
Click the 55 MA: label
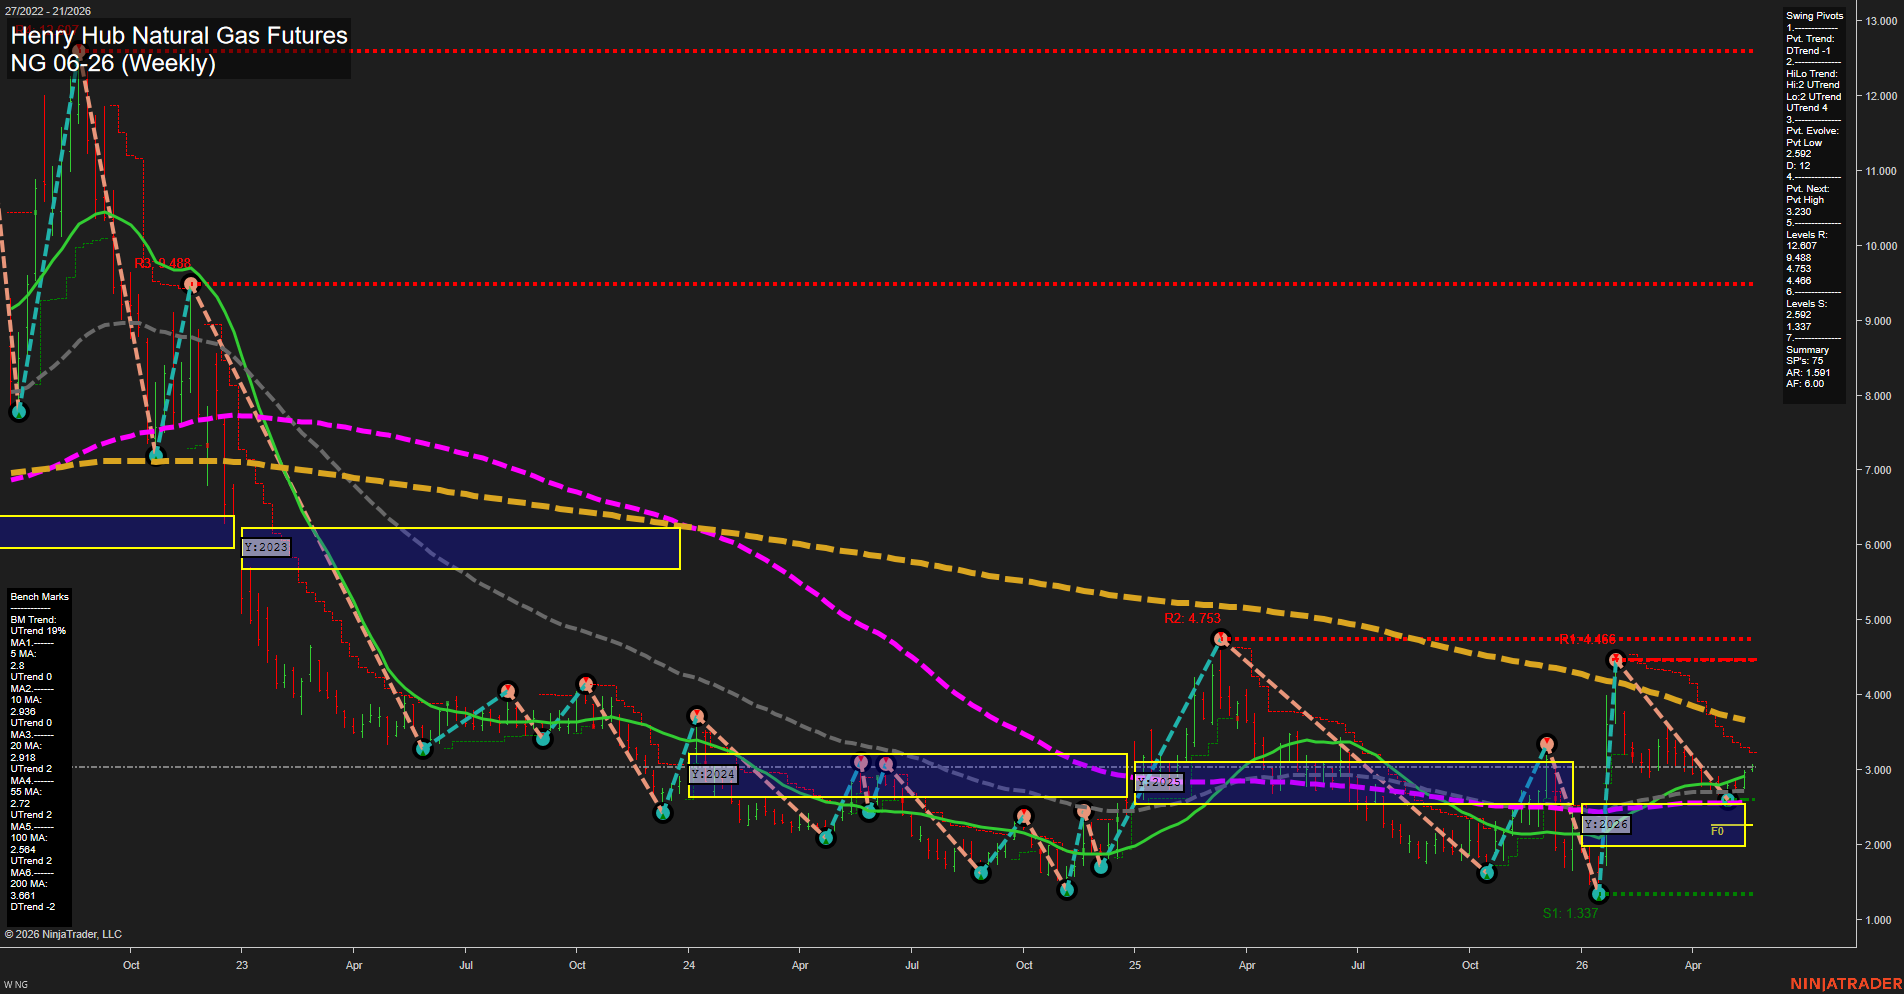pyautogui.click(x=26, y=792)
